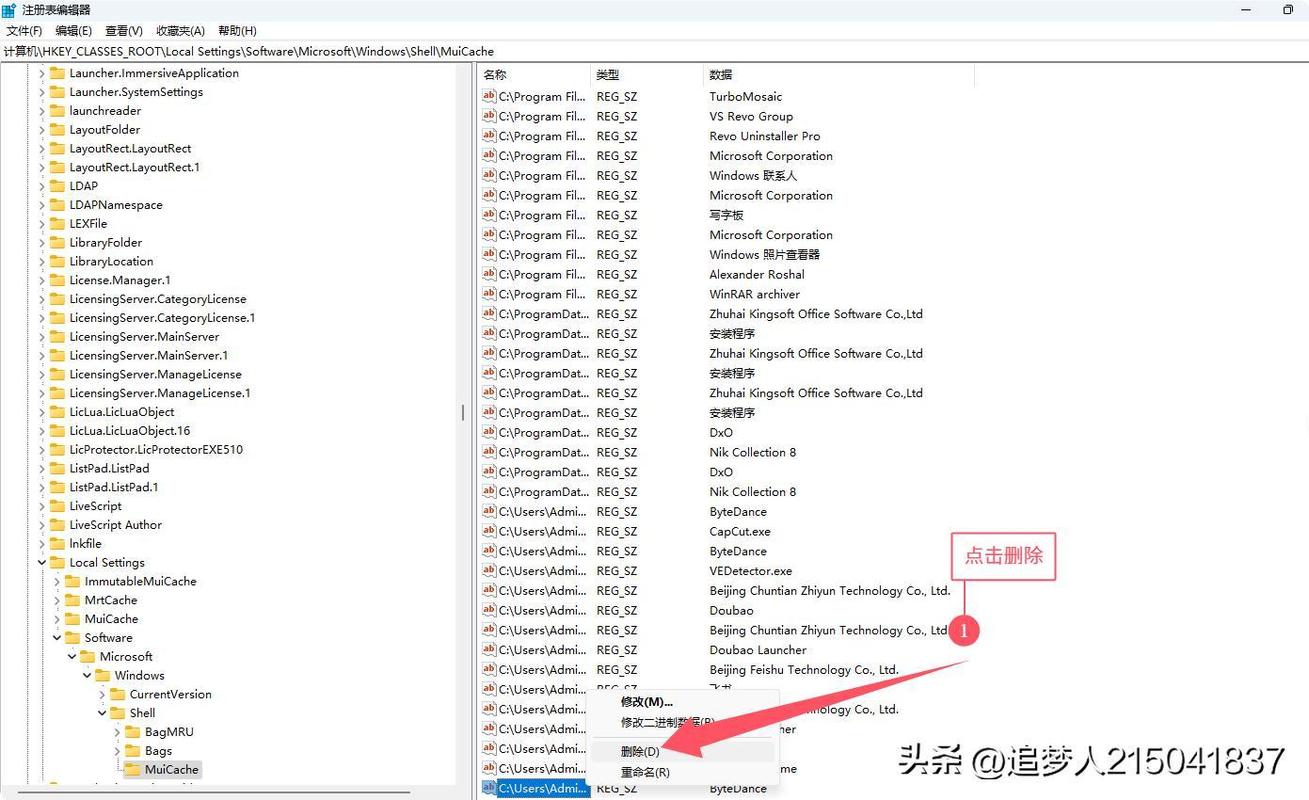This screenshot has width=1309, height=800.
Task: Select the lnkfile folder icon
Action: click(x=57, y=544)
